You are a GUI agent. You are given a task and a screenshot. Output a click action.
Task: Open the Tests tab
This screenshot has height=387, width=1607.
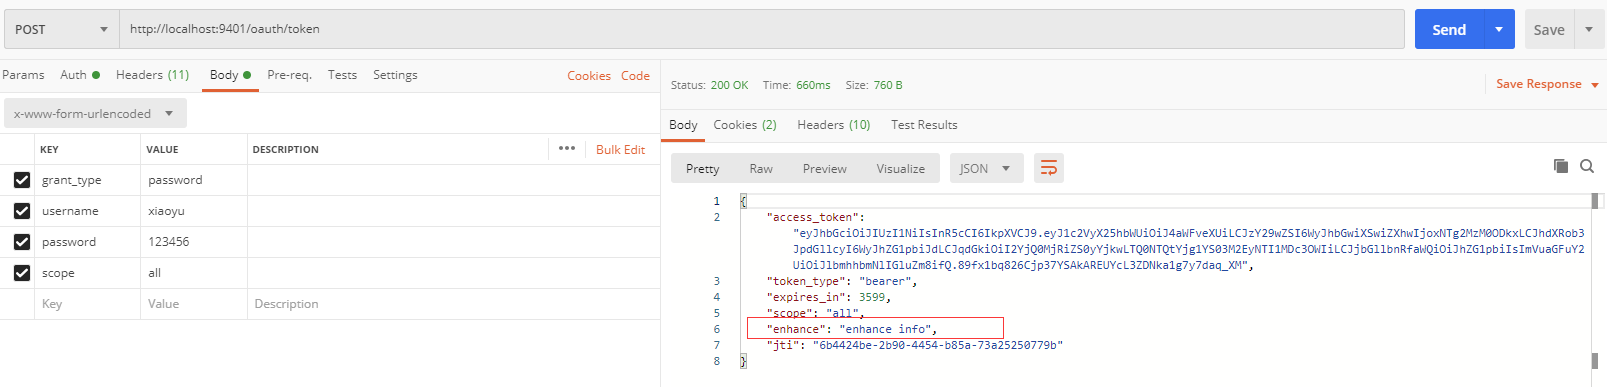(342, 75)
